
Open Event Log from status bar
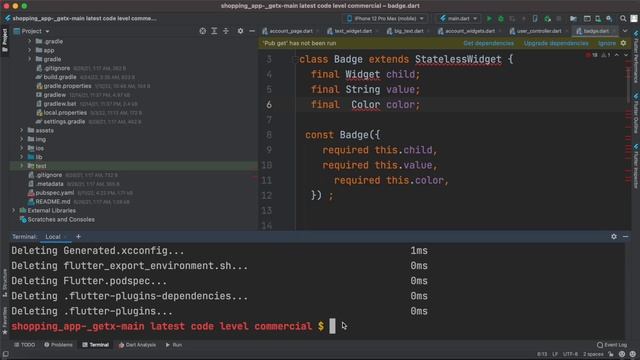coord(611,345)
